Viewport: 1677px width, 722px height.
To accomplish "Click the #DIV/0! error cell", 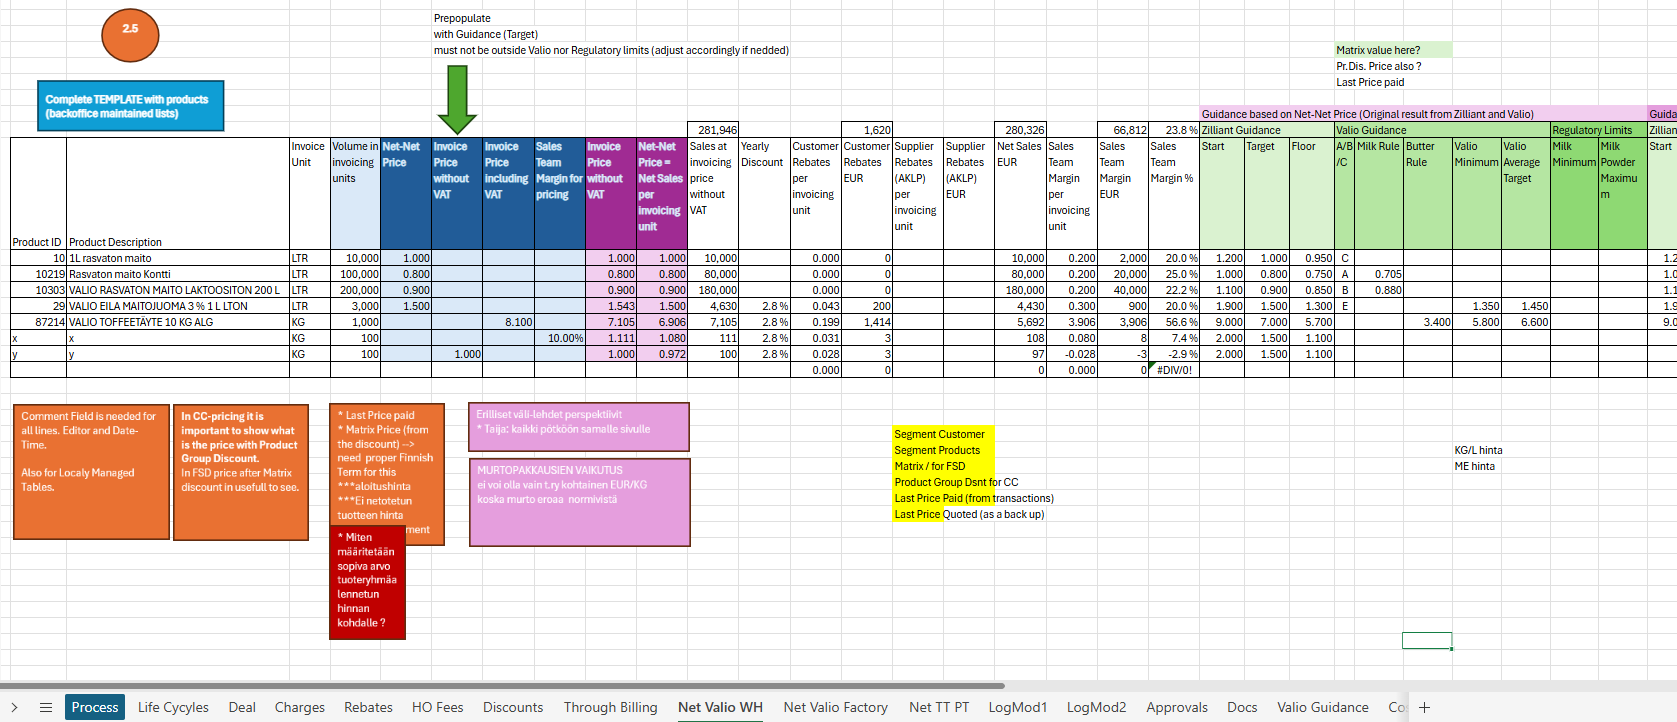I will click(x=1174, y=370).
